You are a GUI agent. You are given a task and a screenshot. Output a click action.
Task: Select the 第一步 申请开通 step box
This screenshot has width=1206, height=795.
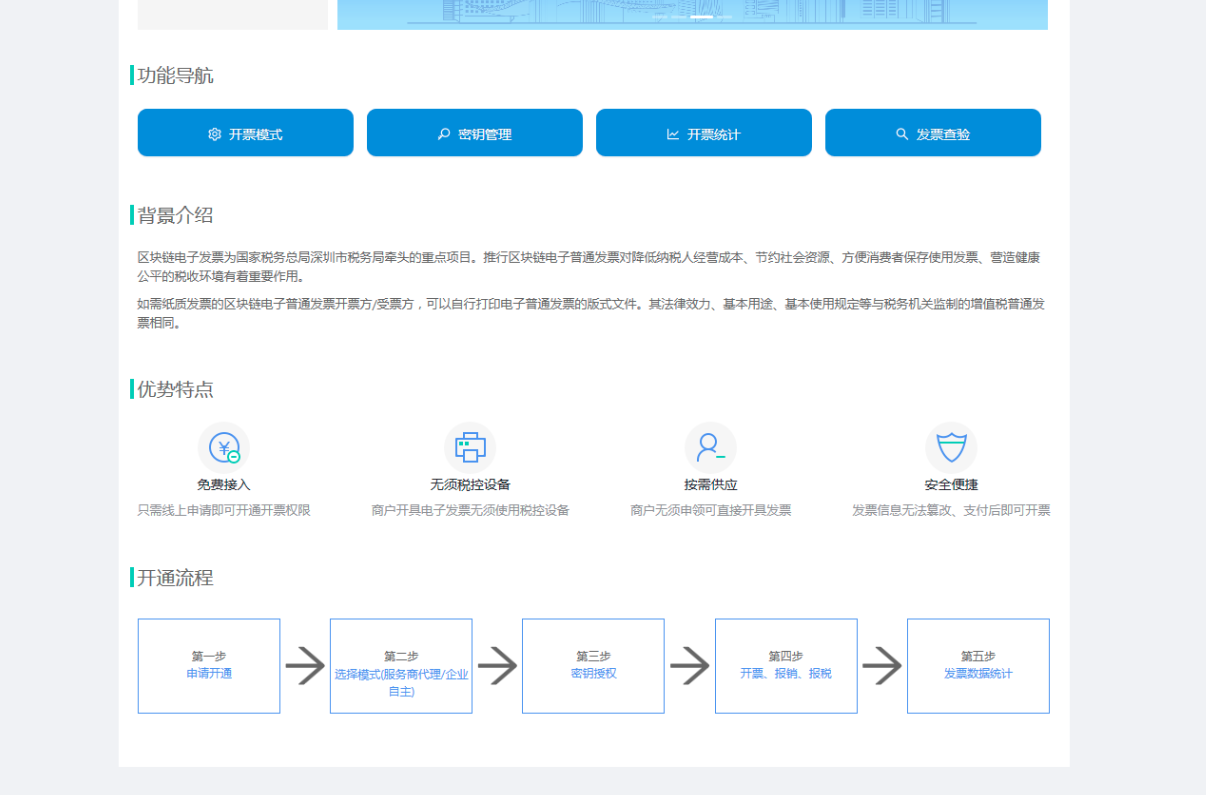tap(209, 666)
